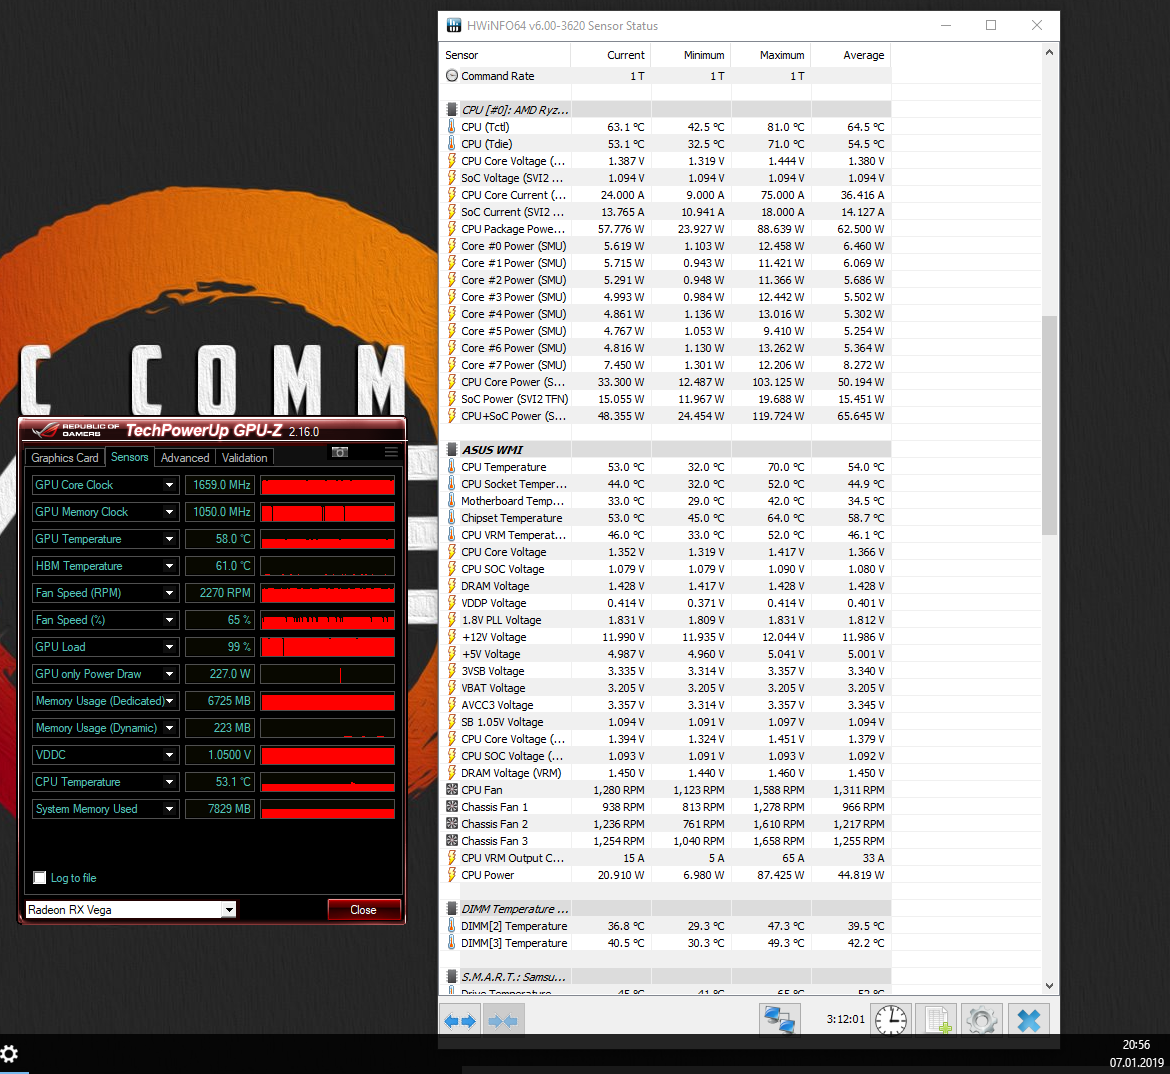
Task: Enable the Log to file checkbox
Action: [x=40, y=878]
